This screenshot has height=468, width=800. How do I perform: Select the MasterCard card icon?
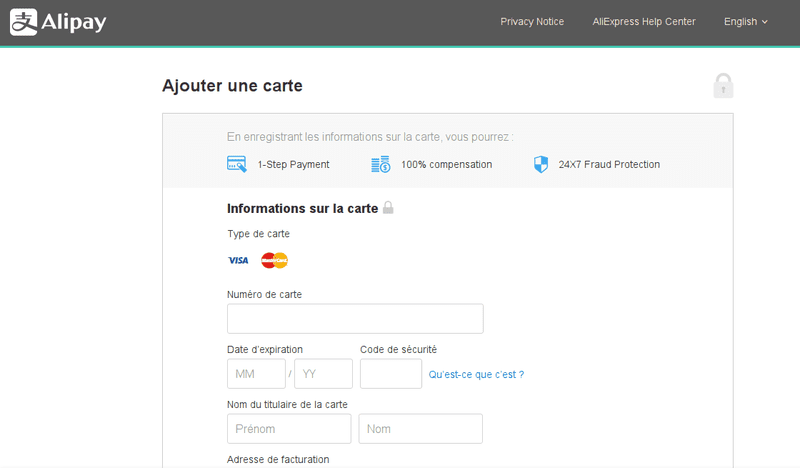(x=274, y=260)
